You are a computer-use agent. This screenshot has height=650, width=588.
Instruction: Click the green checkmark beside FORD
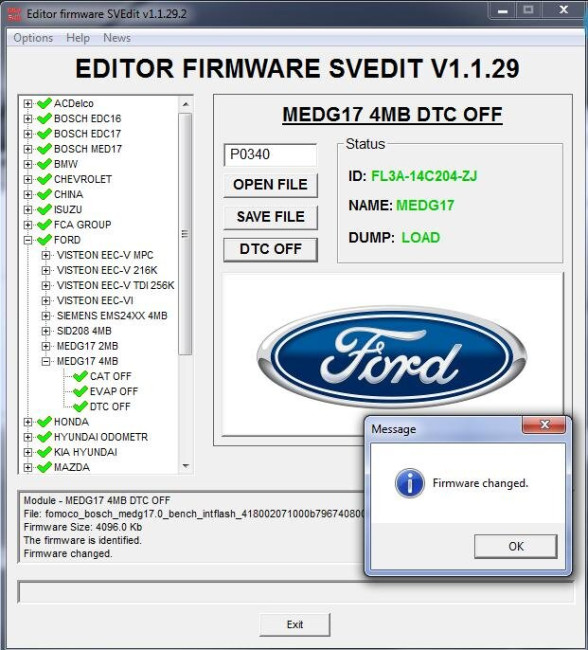(44, 240)
